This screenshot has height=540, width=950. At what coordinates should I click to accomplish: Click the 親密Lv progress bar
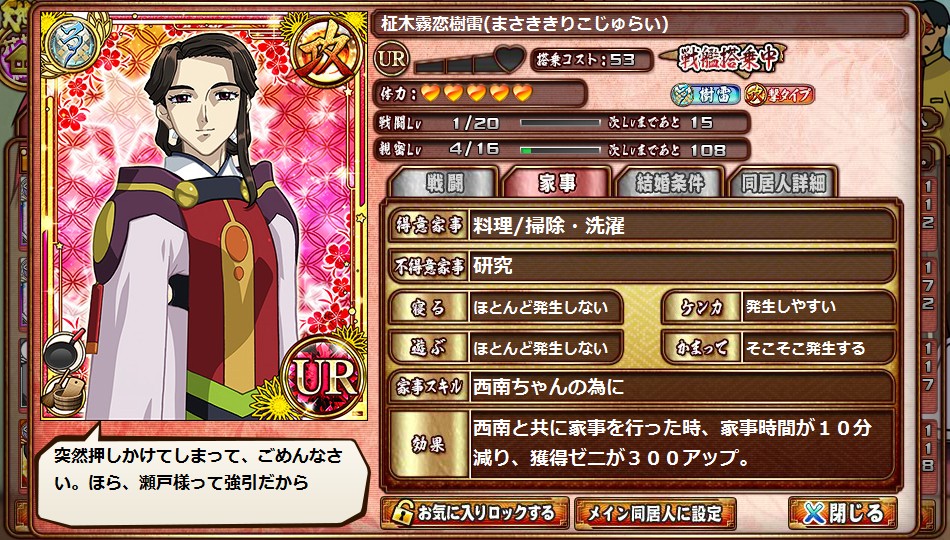click(x=560, y=150)
